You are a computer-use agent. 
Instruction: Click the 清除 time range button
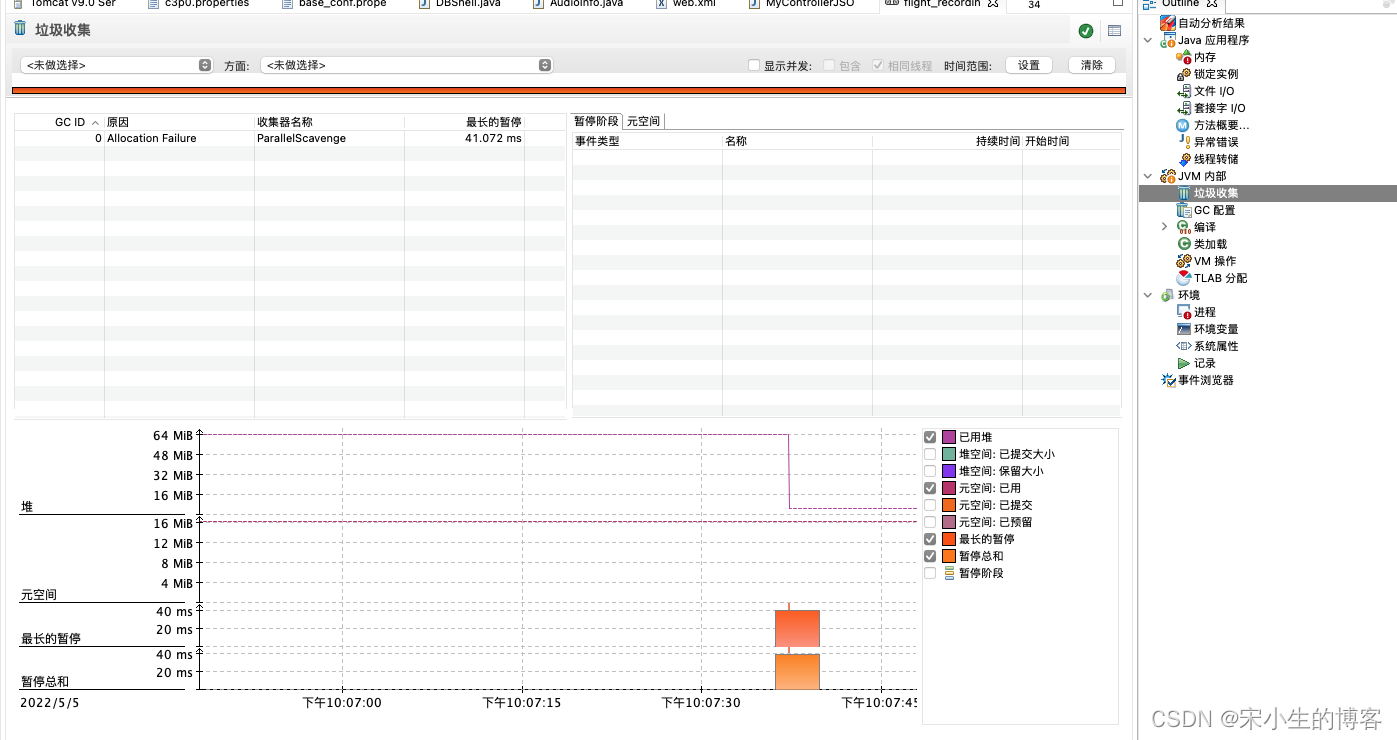click(x=1092, y=65)
